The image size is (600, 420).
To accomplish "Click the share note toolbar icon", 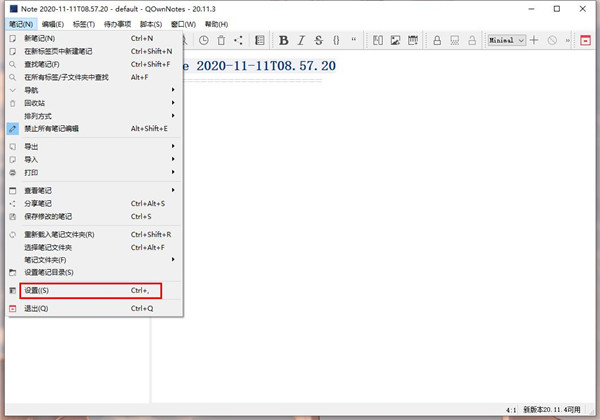I will [237, 40].
